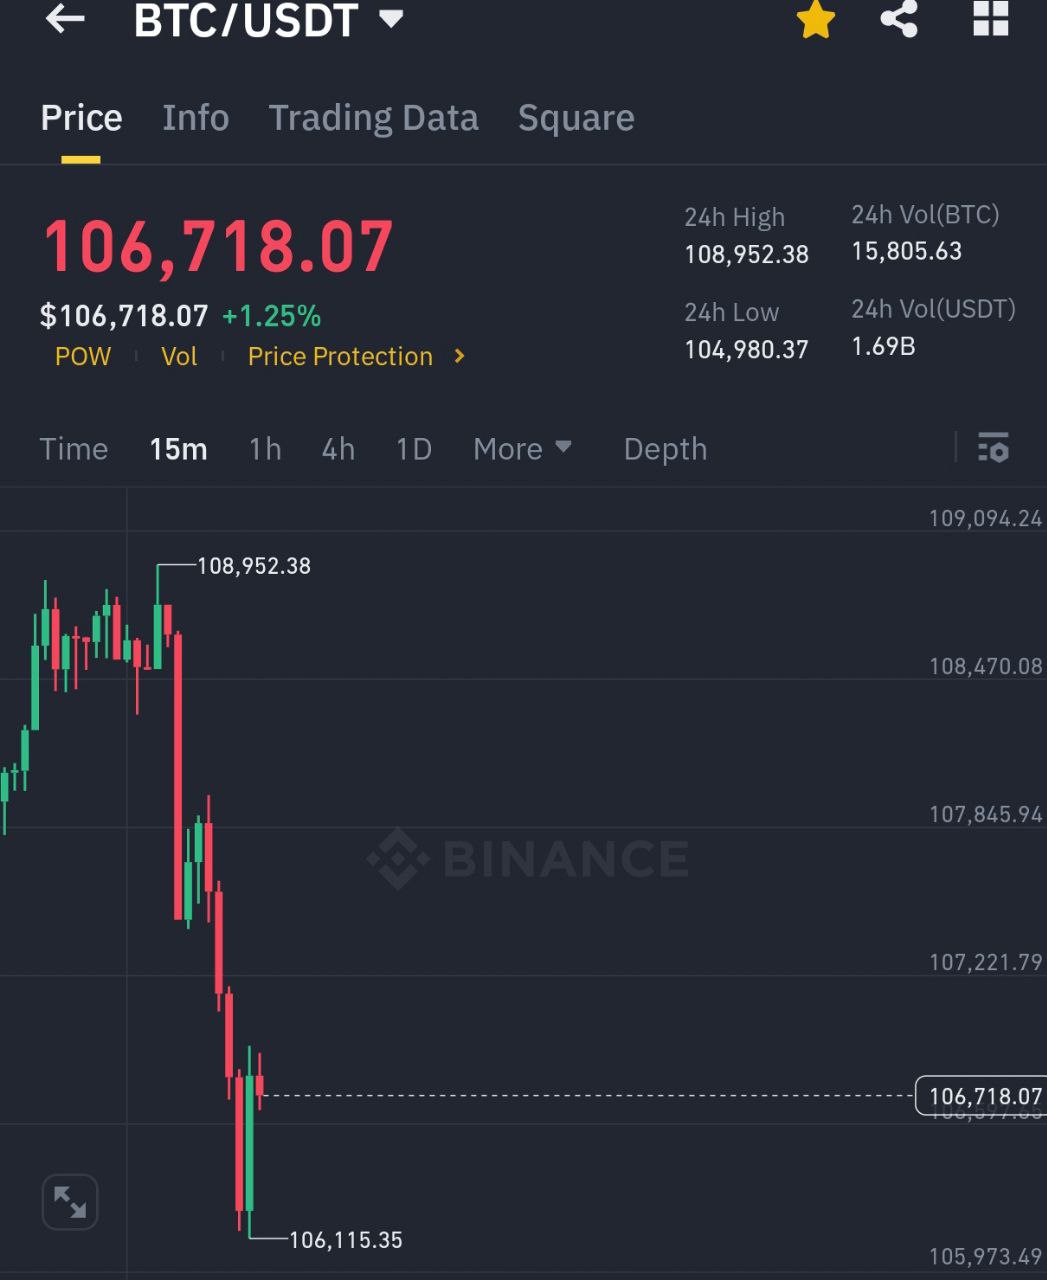Image resolution: width=1047 pixels, height=1280 pixels.
Task: Expand the BTC/USDT pair dropdown
Action: pos(391,19)
